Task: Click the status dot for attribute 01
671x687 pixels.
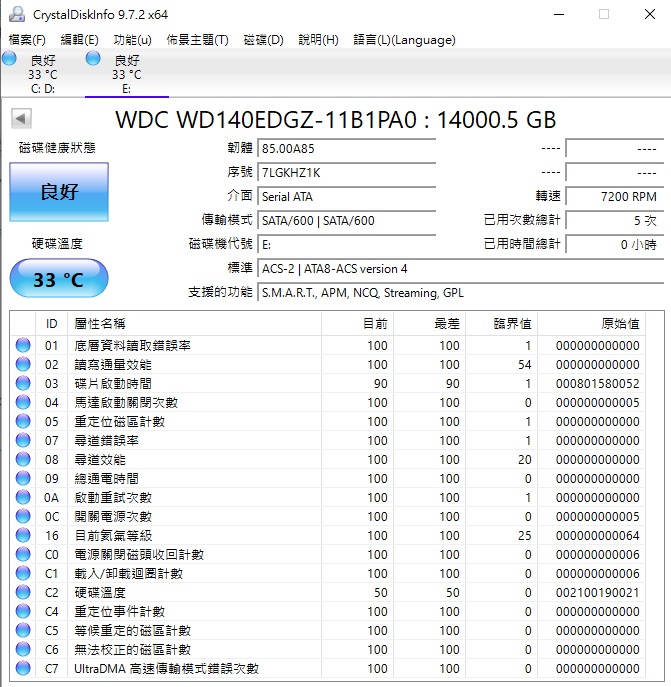Action: tap(23, 345)
